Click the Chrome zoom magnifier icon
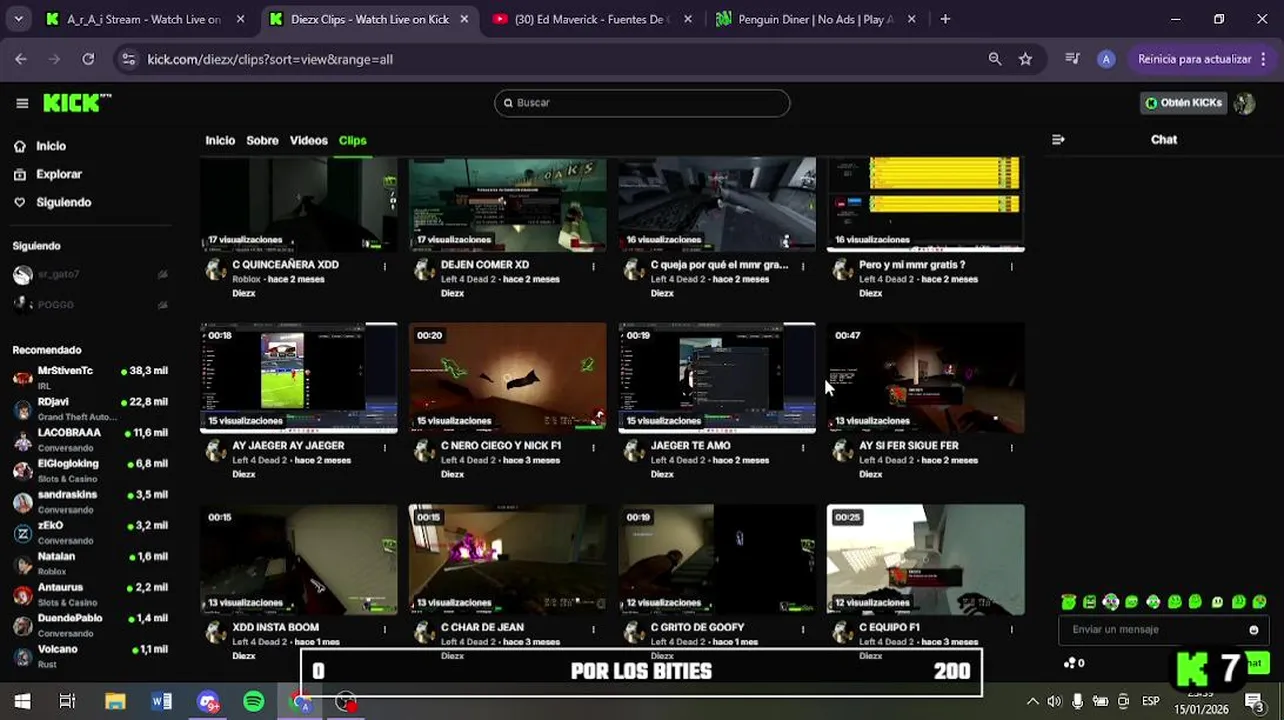This screenshot has height=720, width=1284. point(995,59)
